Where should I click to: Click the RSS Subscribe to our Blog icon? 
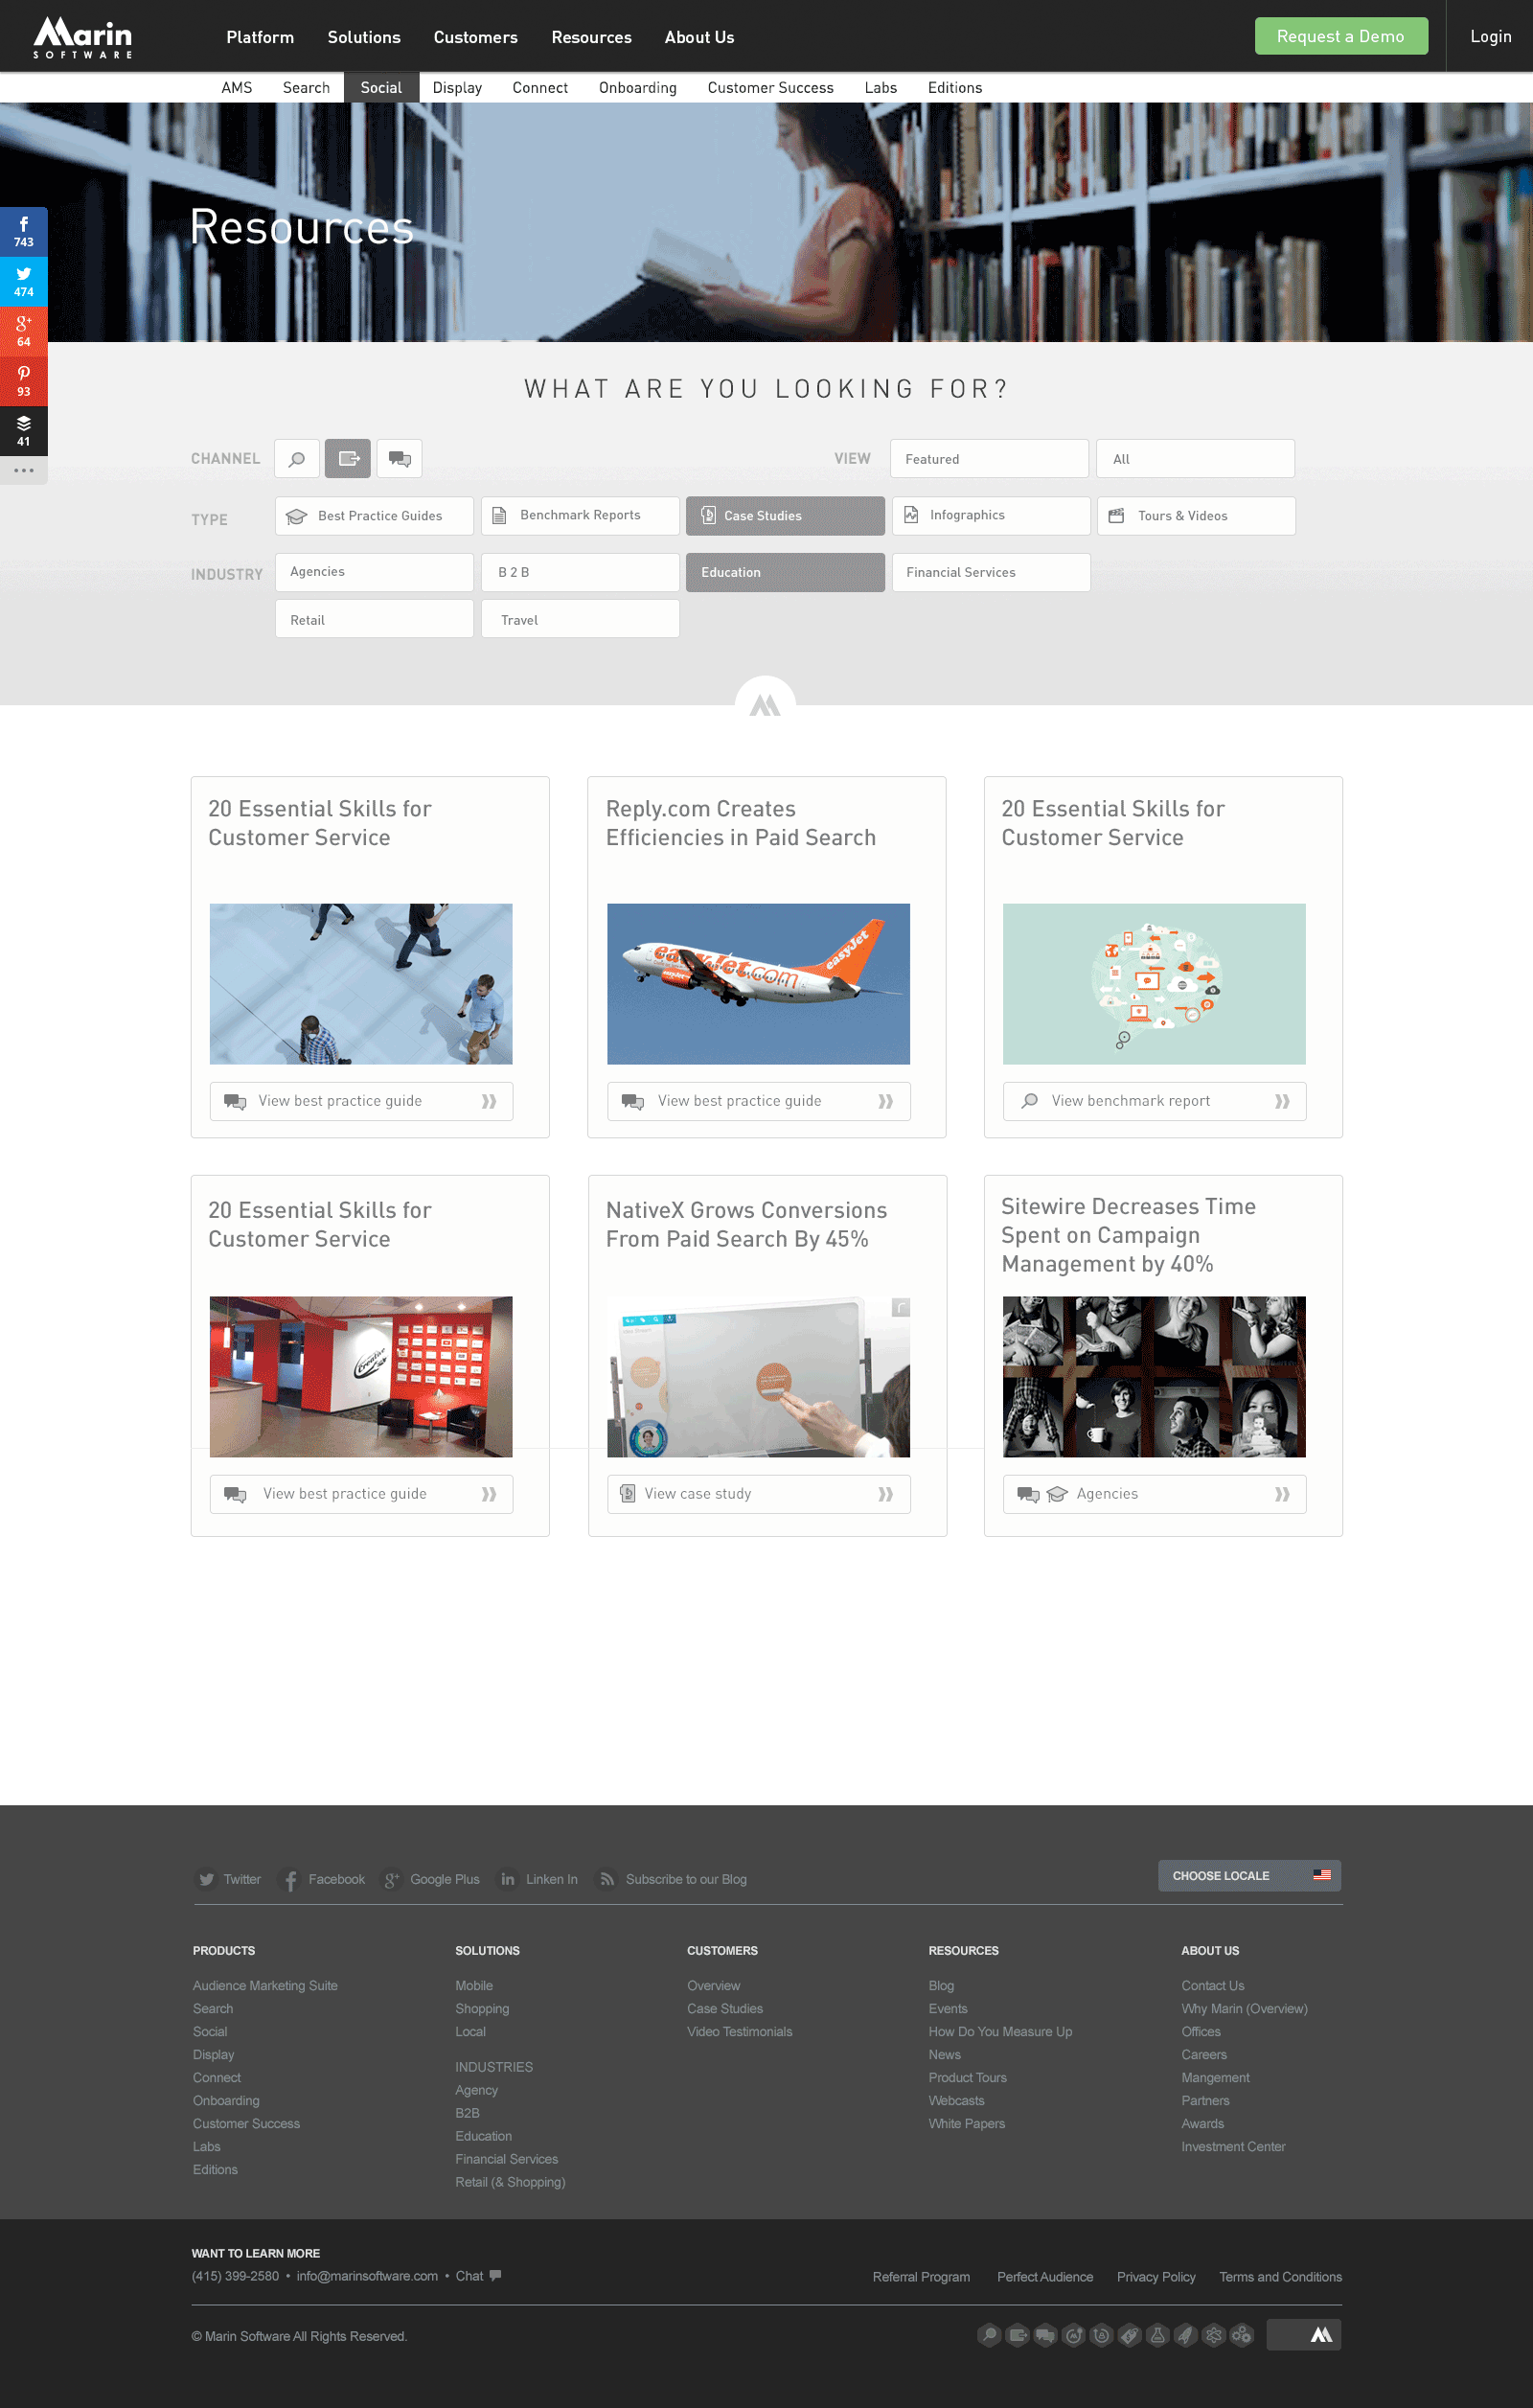click(x=606, y=1879)
